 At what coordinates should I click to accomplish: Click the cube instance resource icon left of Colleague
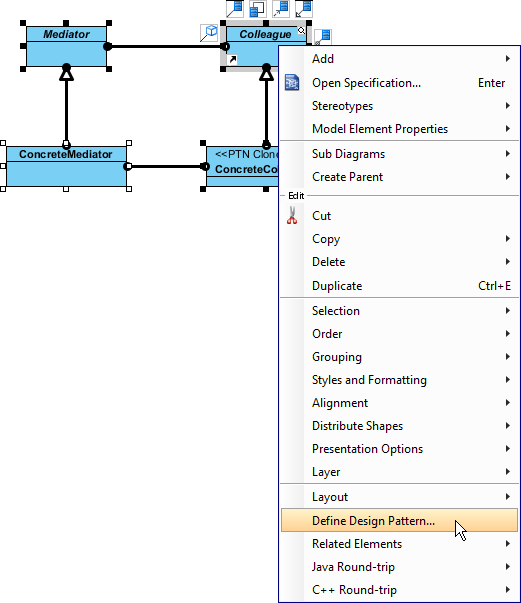coord(209,33)
